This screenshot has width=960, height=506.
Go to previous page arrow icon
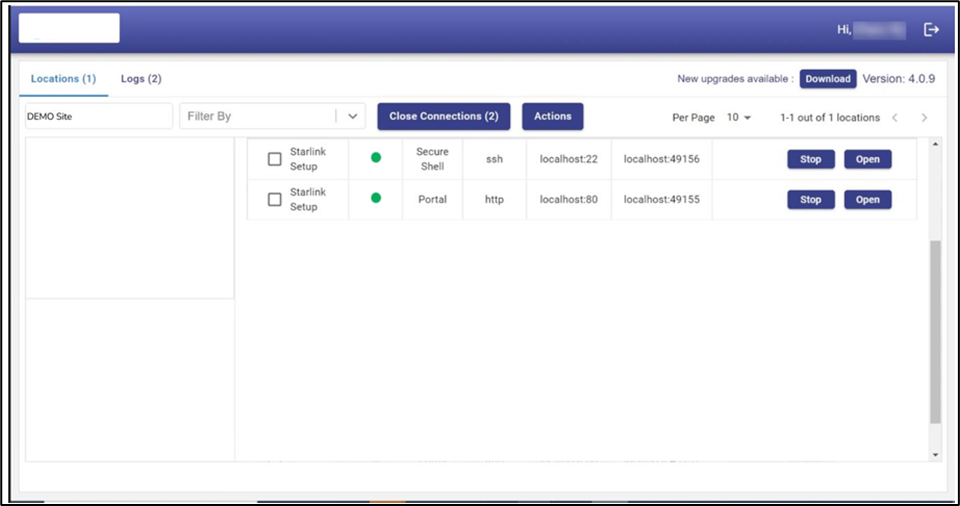(895, 118)
